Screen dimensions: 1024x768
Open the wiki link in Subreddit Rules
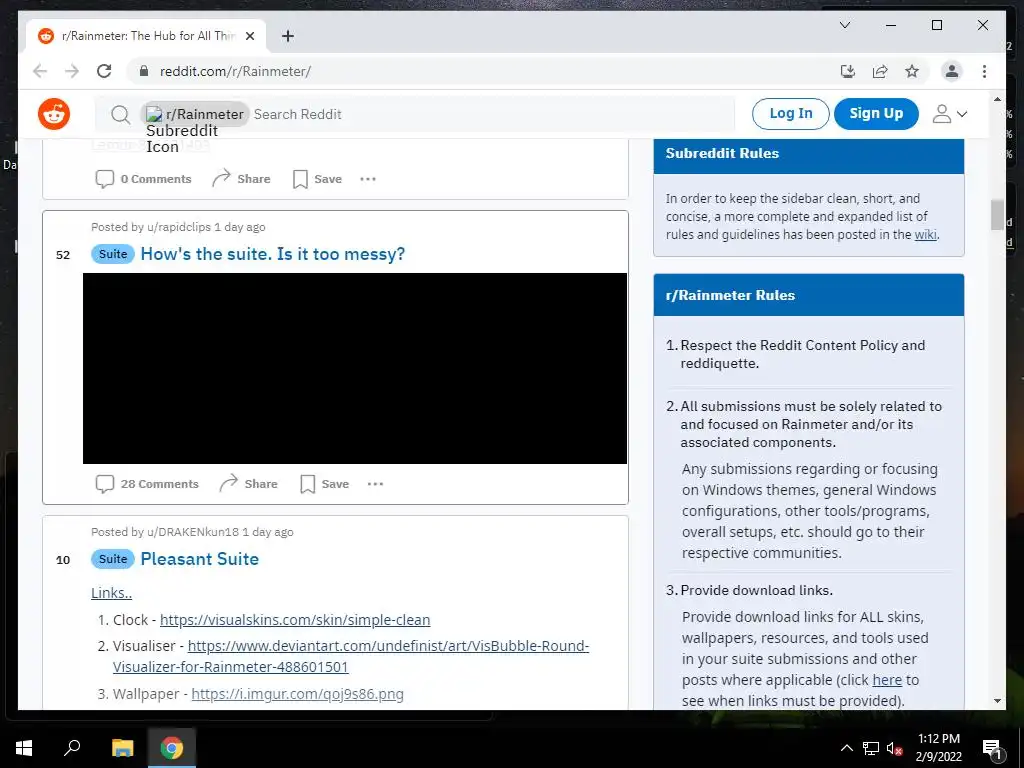tap(925, 234)
